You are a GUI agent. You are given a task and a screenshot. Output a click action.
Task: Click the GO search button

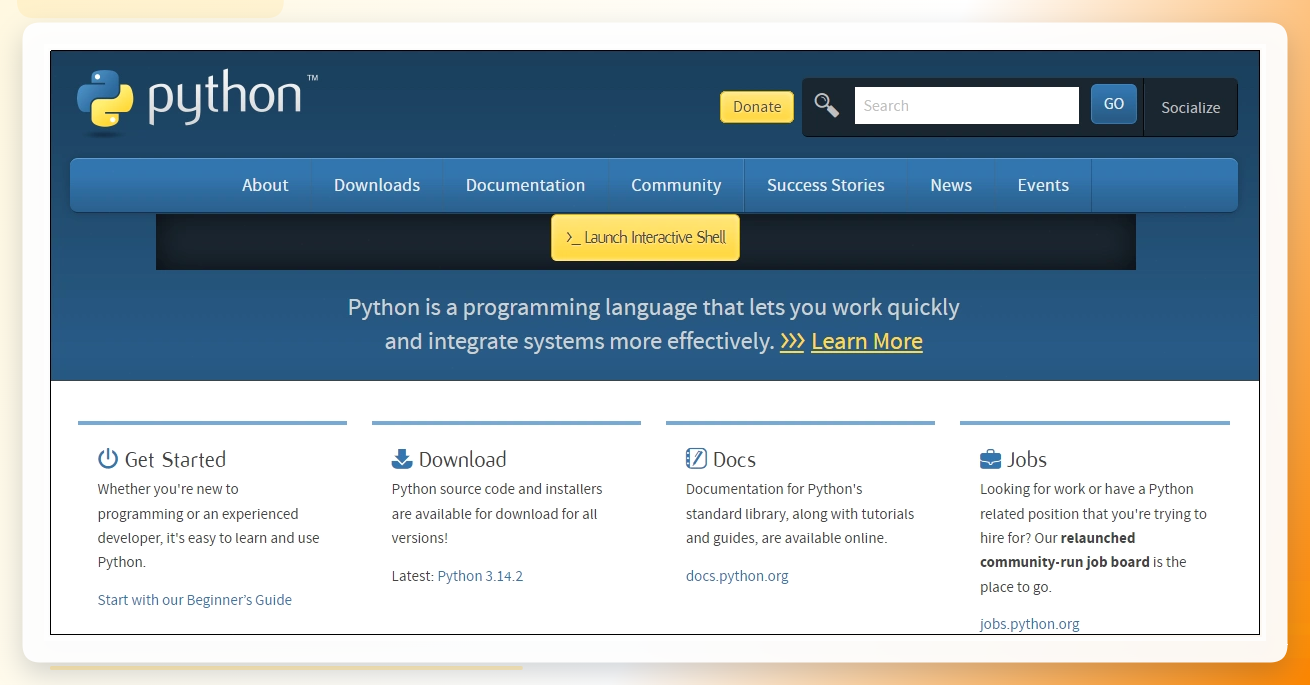pyautogui.click(x=1114, y=104)
